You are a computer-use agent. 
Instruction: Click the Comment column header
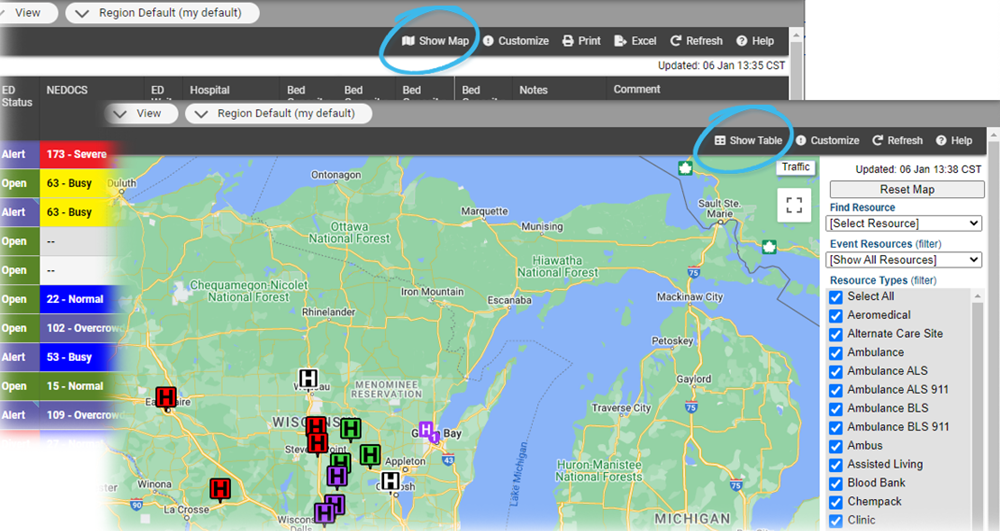[636, 89]
